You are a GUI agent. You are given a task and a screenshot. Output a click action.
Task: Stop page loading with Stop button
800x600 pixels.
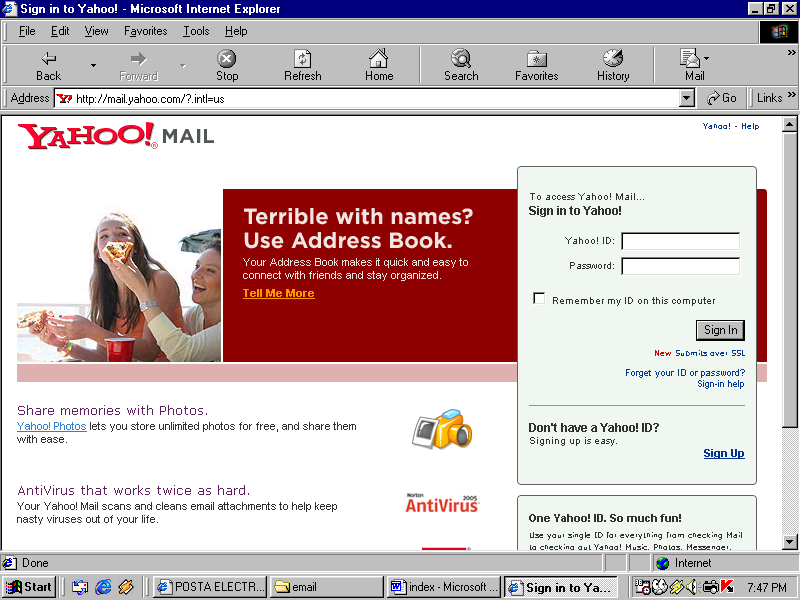coord(227,65)
